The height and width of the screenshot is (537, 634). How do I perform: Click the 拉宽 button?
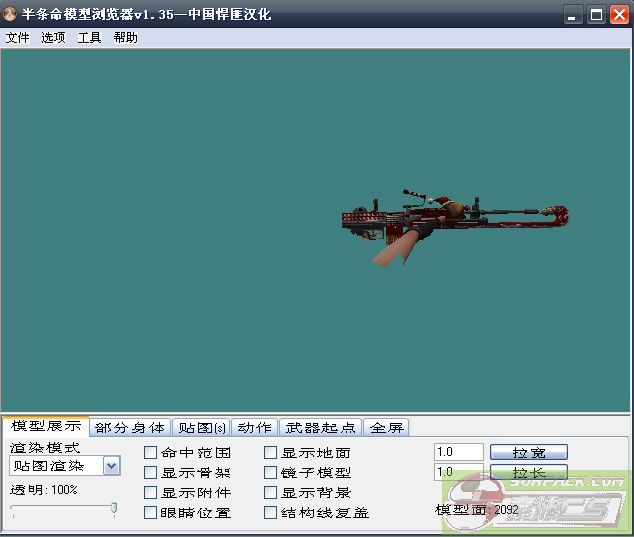(528, 453)
